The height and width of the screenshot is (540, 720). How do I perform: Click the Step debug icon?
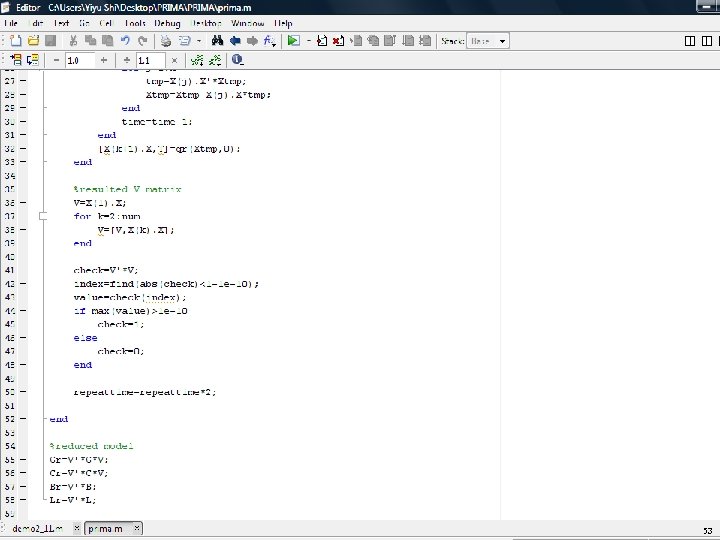tap(356, 41)
